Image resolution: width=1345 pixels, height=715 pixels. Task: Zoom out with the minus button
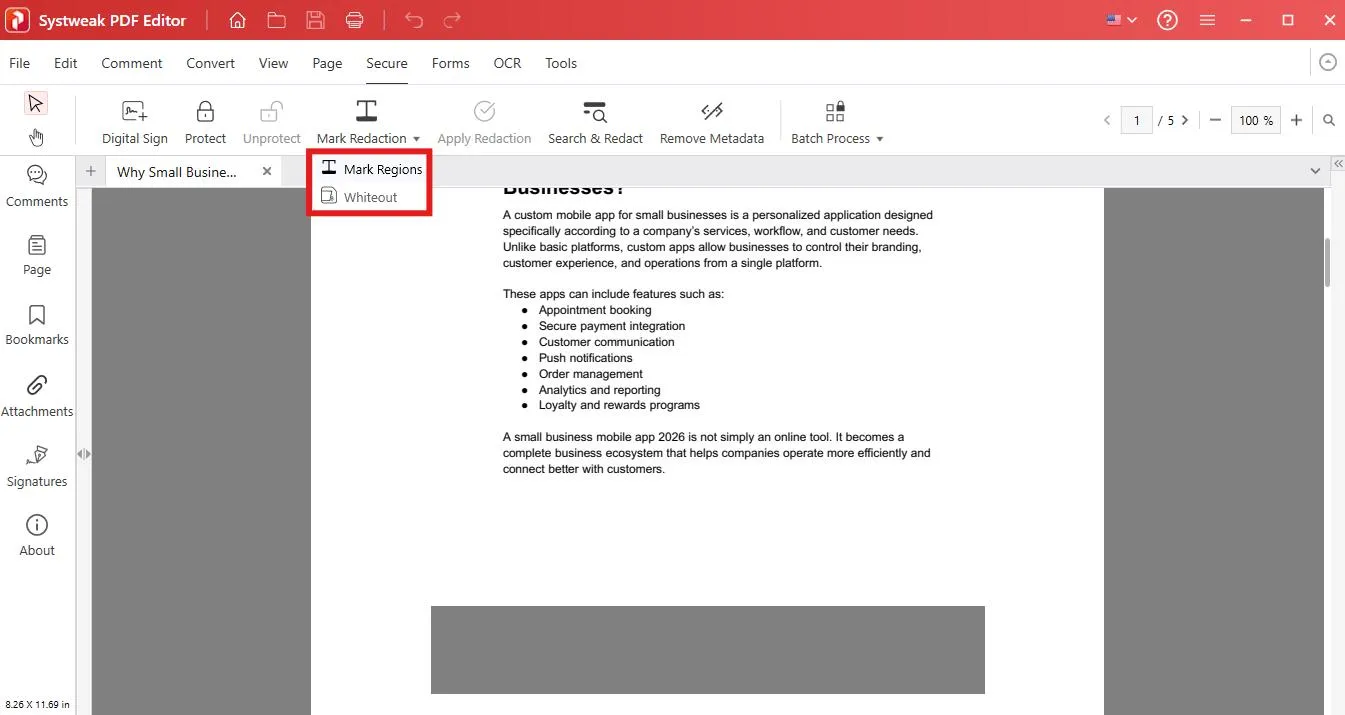tap(1215, 120)
